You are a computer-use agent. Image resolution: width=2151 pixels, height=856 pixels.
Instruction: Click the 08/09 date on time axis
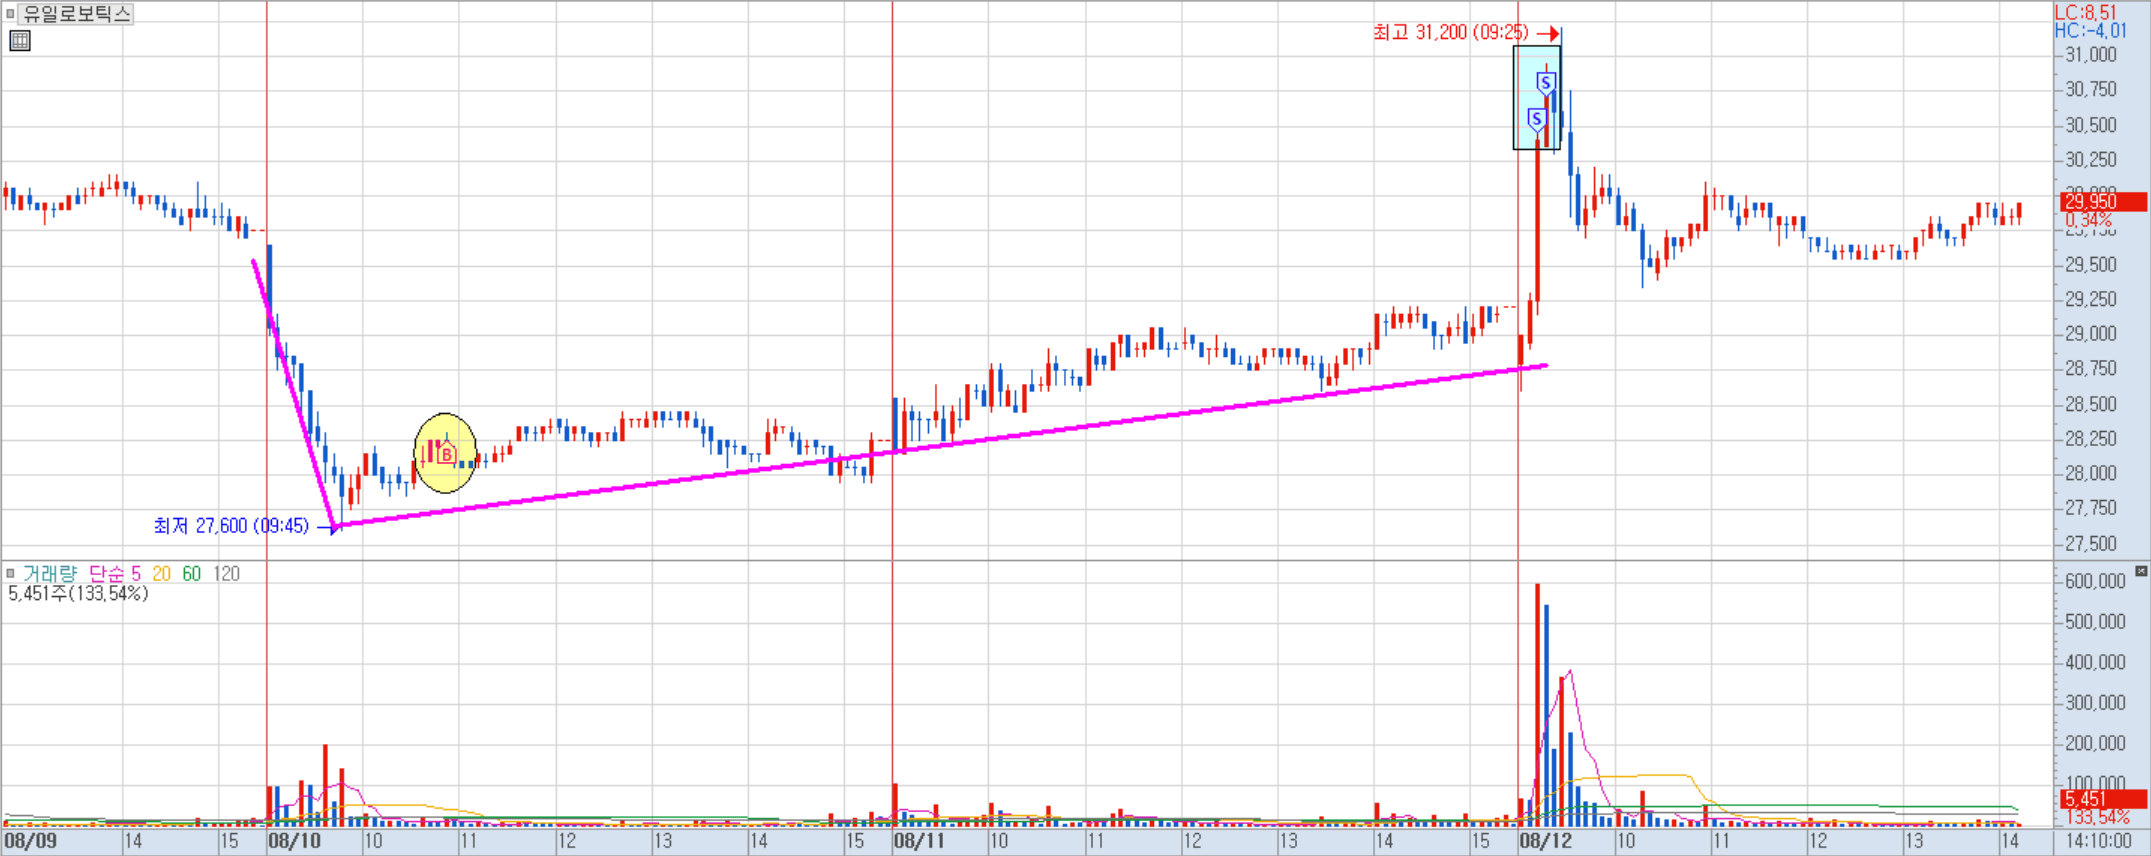pos(30,841)
